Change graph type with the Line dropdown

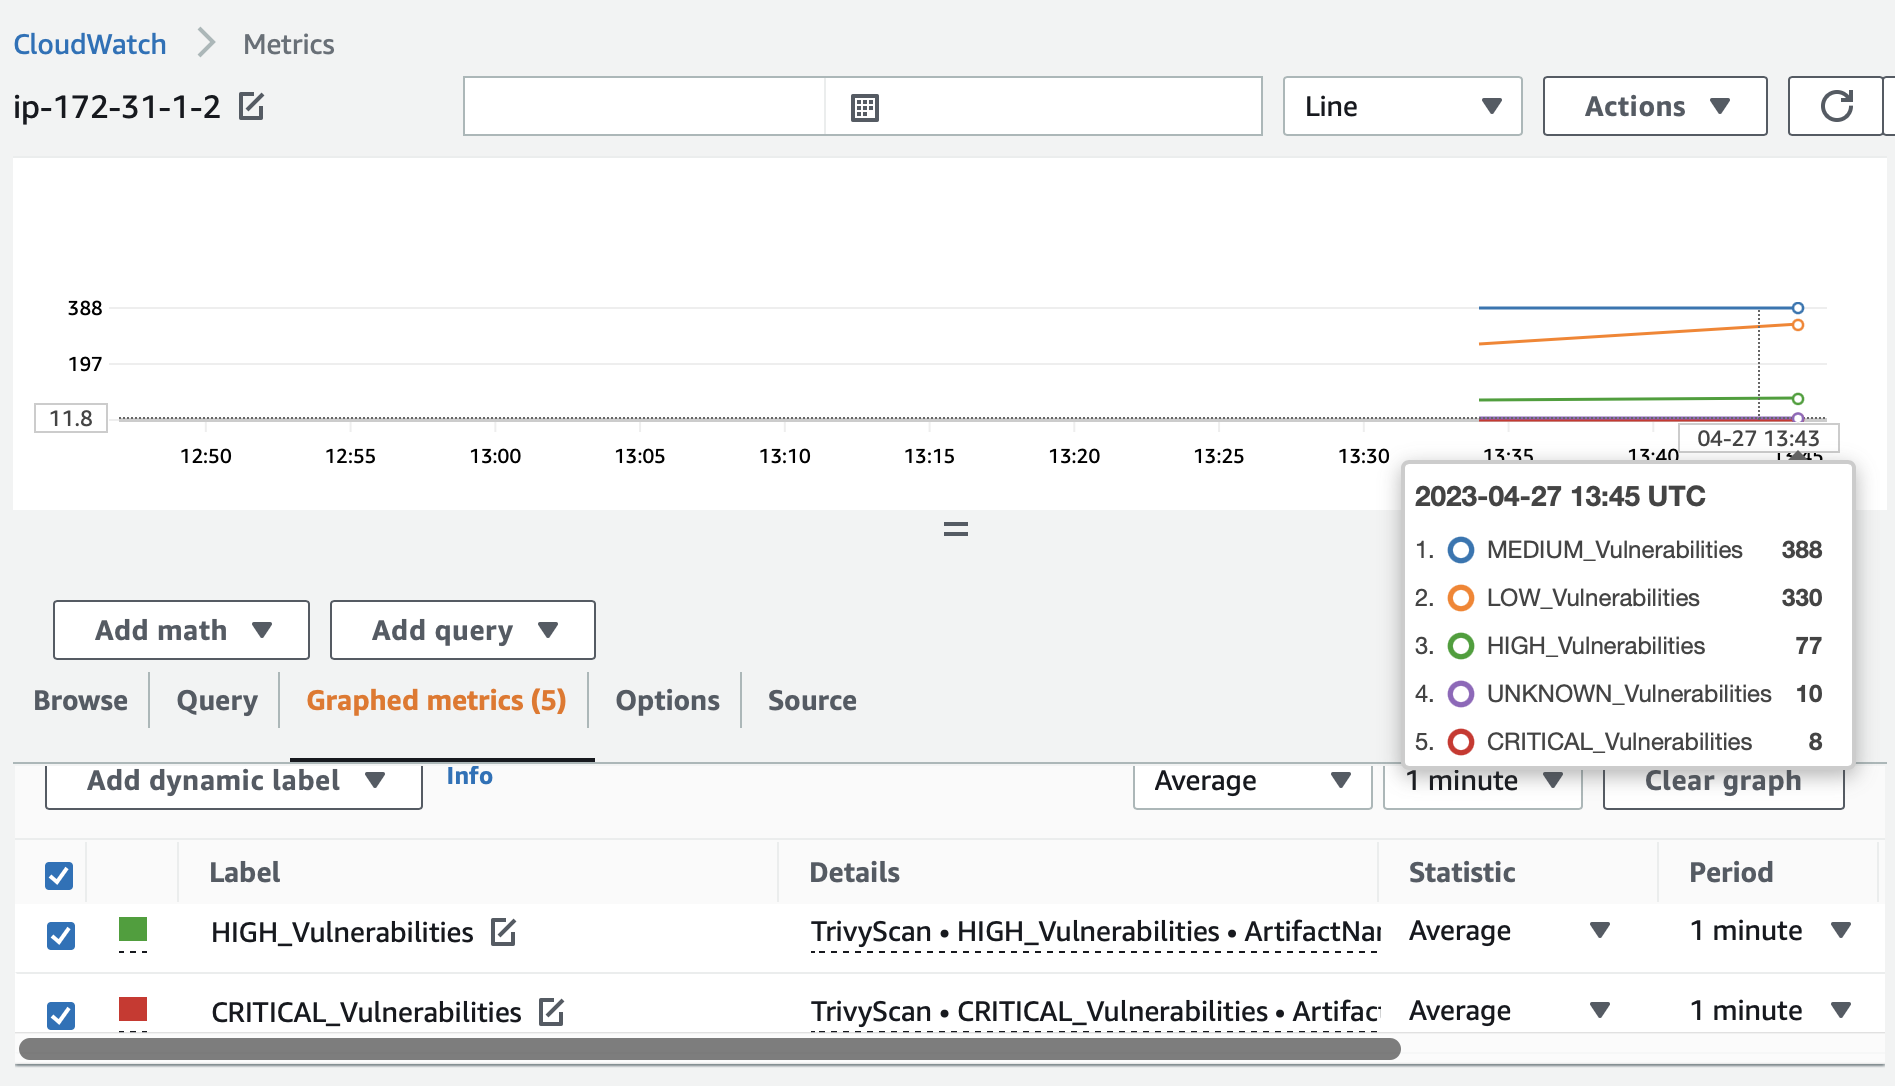click(x=1400, y=106)
